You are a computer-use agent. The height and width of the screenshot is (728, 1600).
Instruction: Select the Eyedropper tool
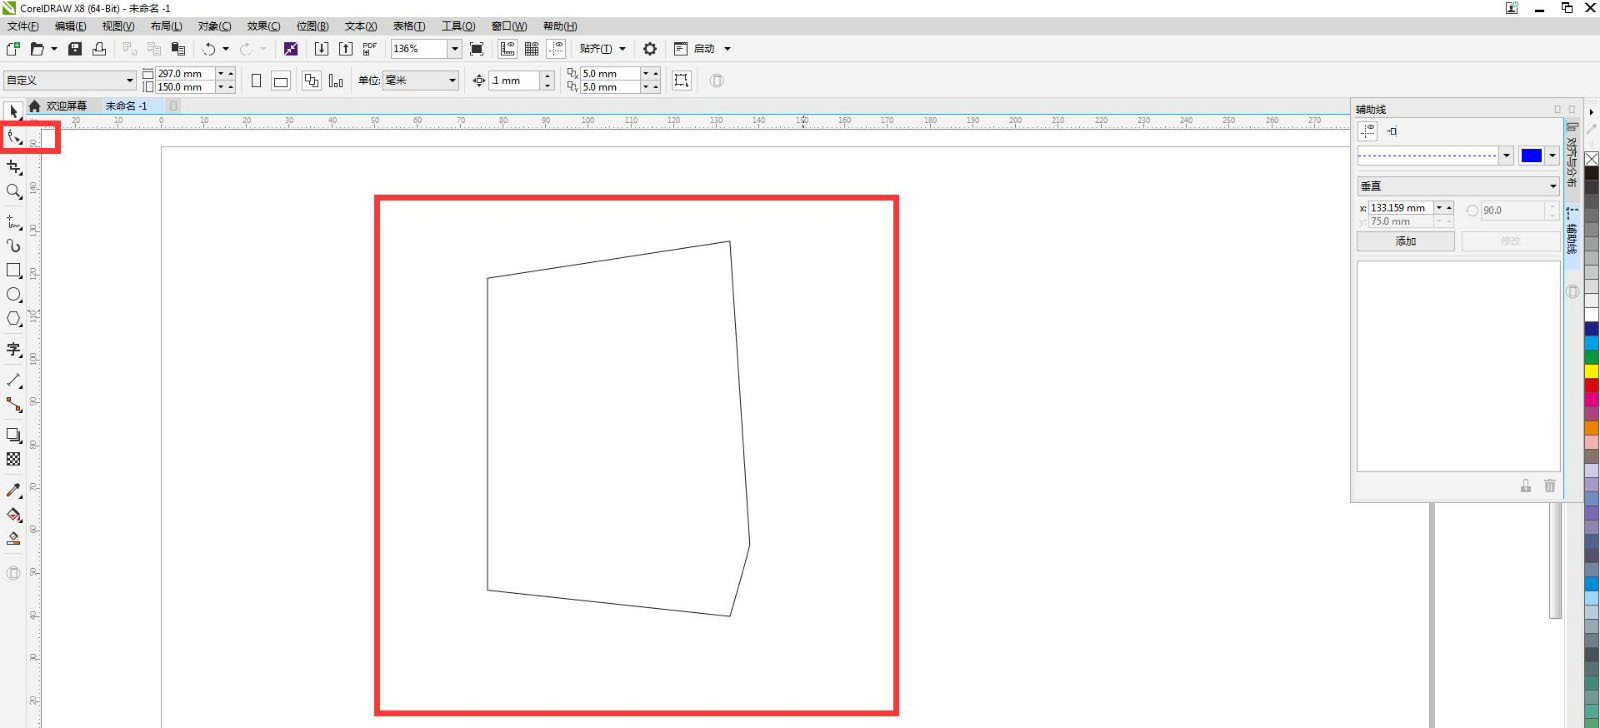point(14,490)
